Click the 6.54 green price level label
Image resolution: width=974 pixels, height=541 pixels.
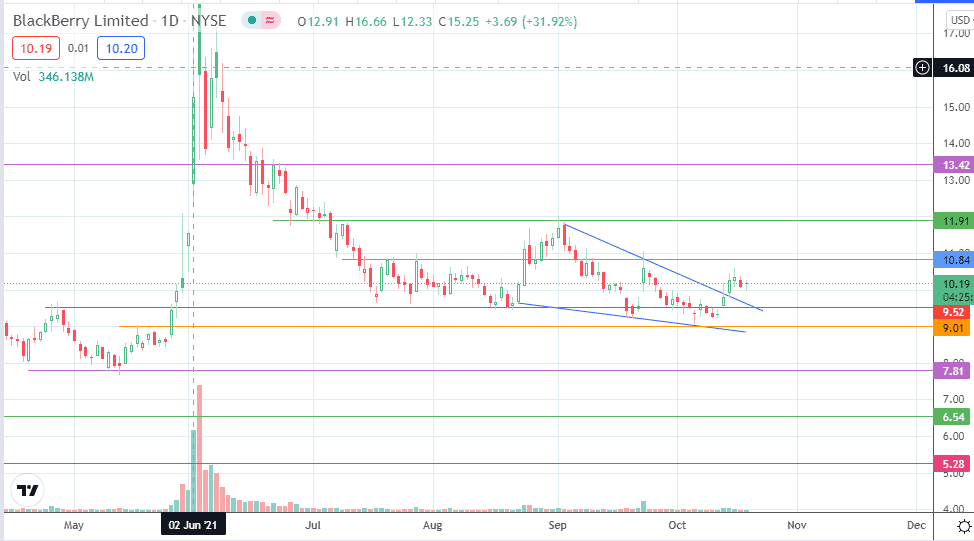953,417
